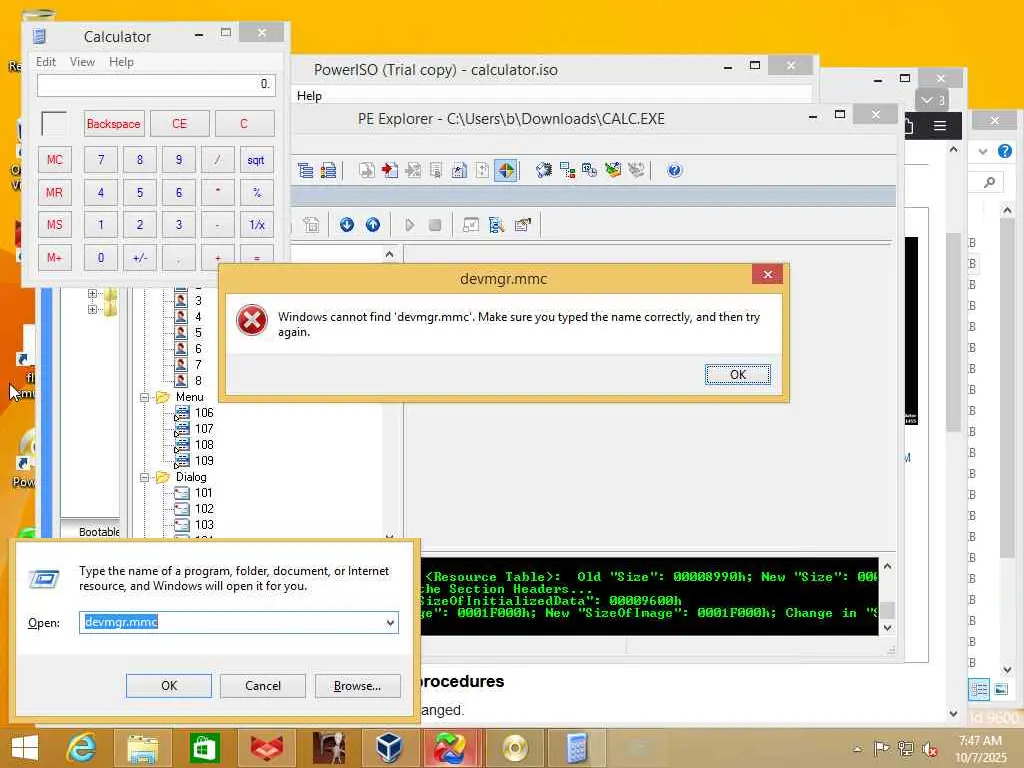The height and width of the screenshot is (768, 1024).
Task: Click the Calculator 1/x button
Action: tap(256, 225)
